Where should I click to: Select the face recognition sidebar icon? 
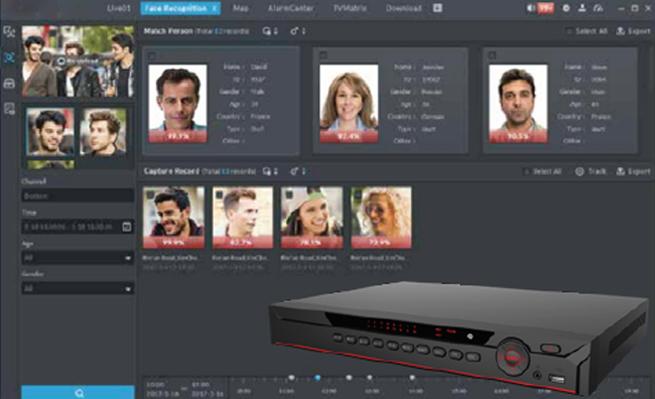(9, 58)
